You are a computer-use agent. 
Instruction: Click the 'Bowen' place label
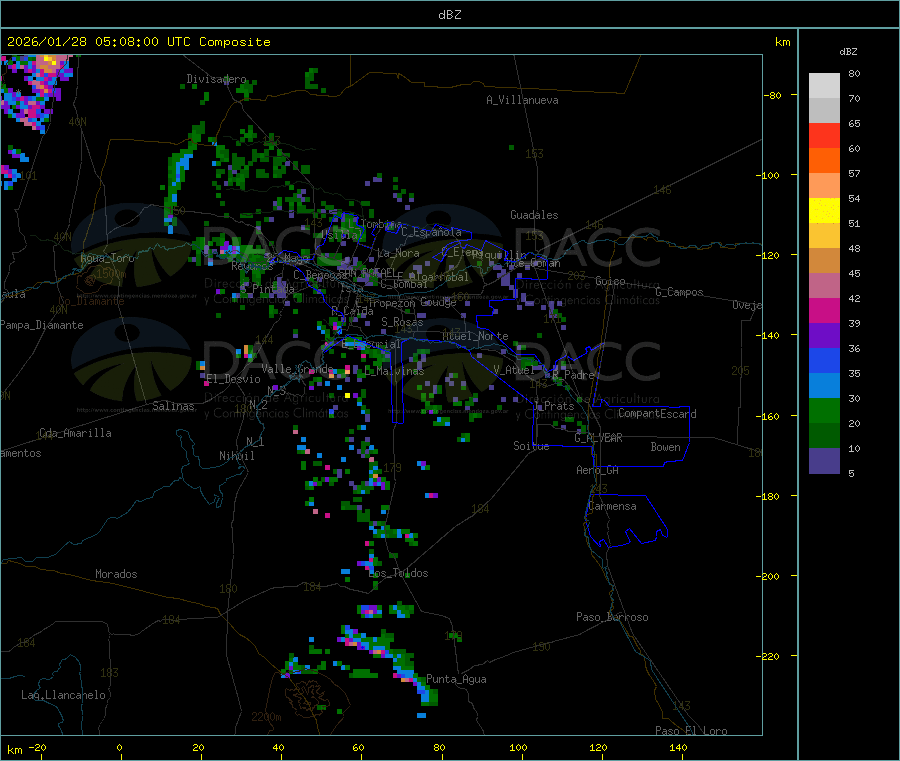click(x=665, y=447)
